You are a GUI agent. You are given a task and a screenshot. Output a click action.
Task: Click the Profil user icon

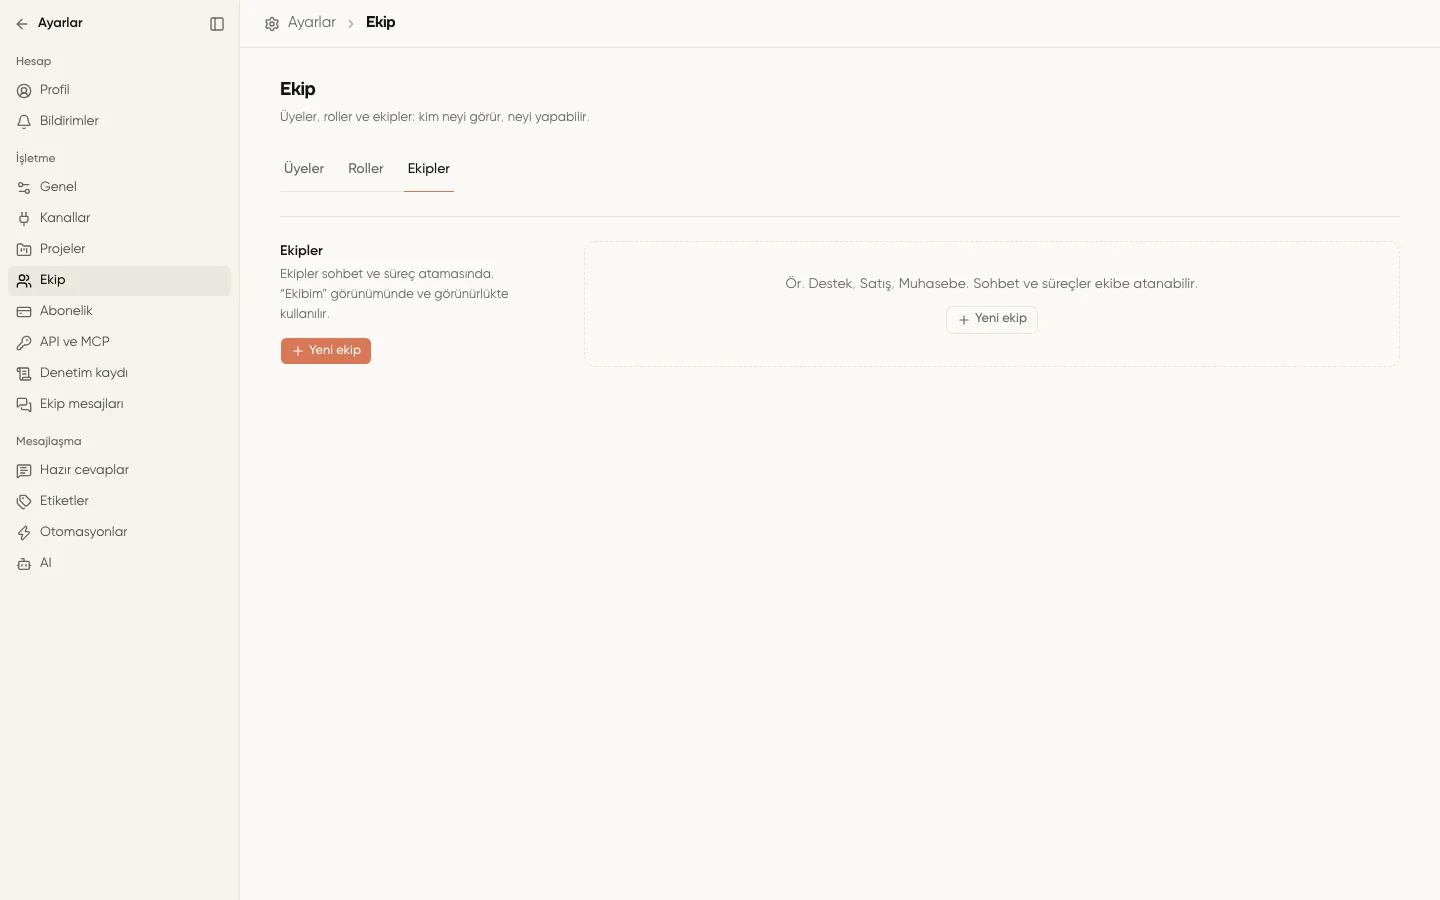click(24, 91)
